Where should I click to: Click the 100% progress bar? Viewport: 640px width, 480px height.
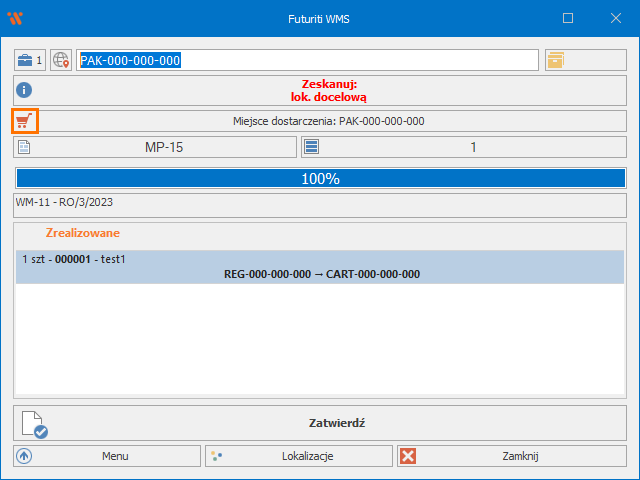[320, 178]
